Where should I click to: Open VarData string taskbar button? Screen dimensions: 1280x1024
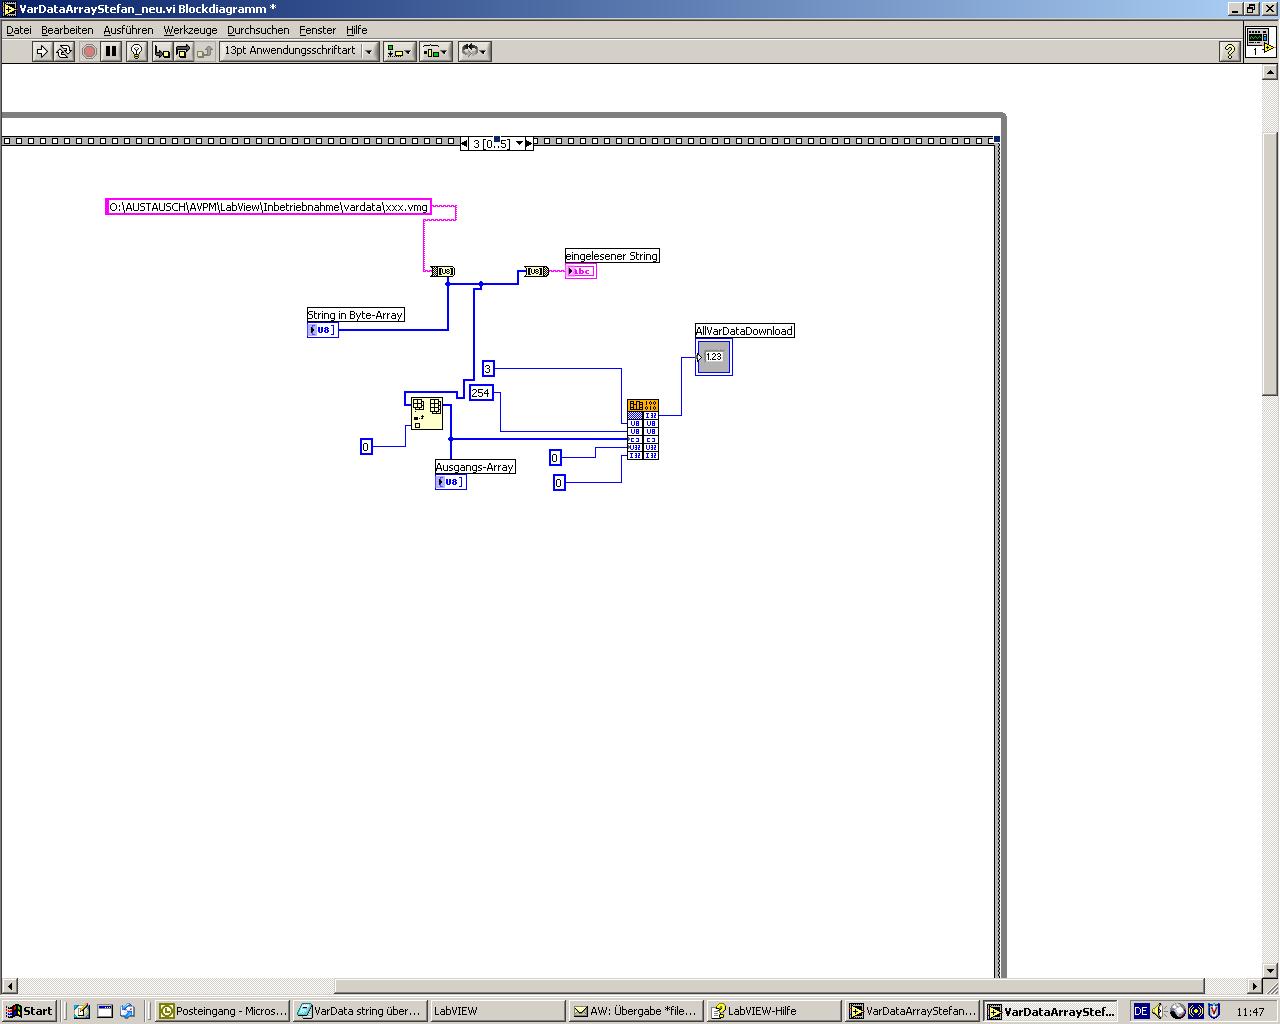(x=361, y=1011)
